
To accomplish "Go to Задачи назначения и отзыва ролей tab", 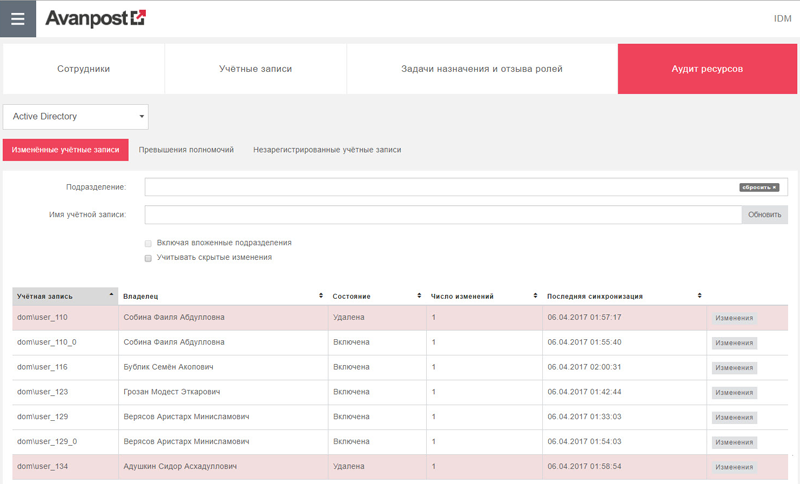I will (482, 69).
